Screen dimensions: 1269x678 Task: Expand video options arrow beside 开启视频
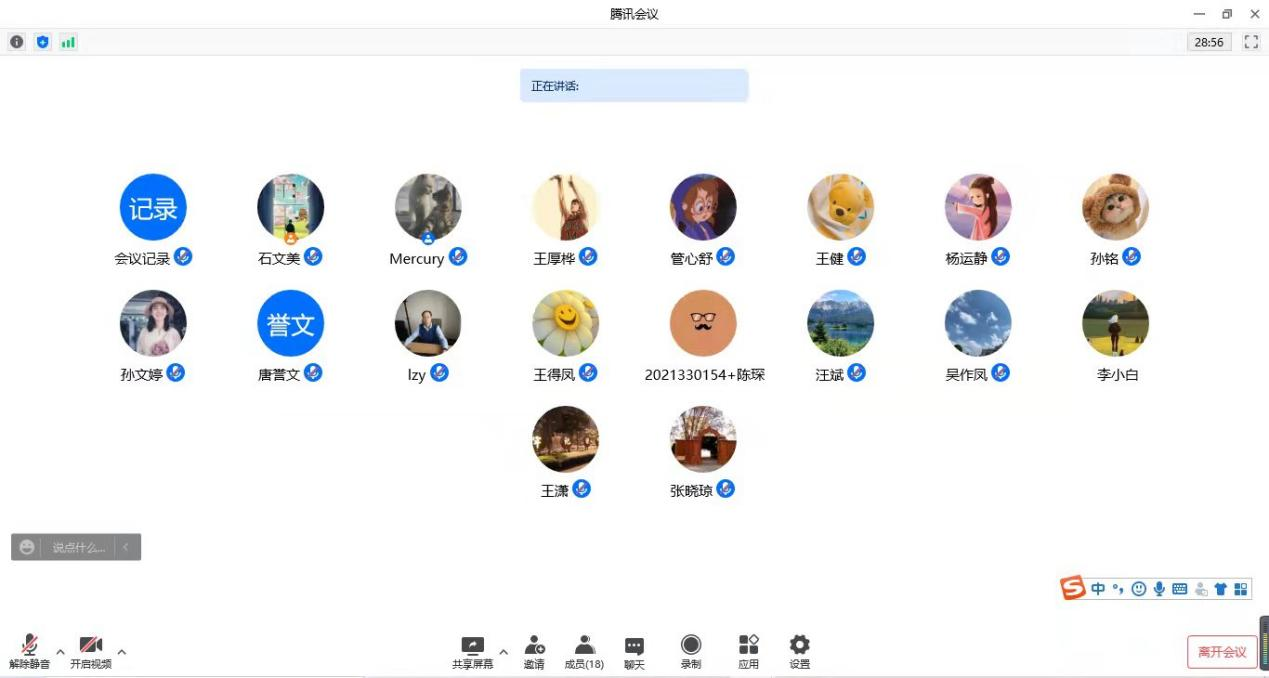(x=122, y=652)
